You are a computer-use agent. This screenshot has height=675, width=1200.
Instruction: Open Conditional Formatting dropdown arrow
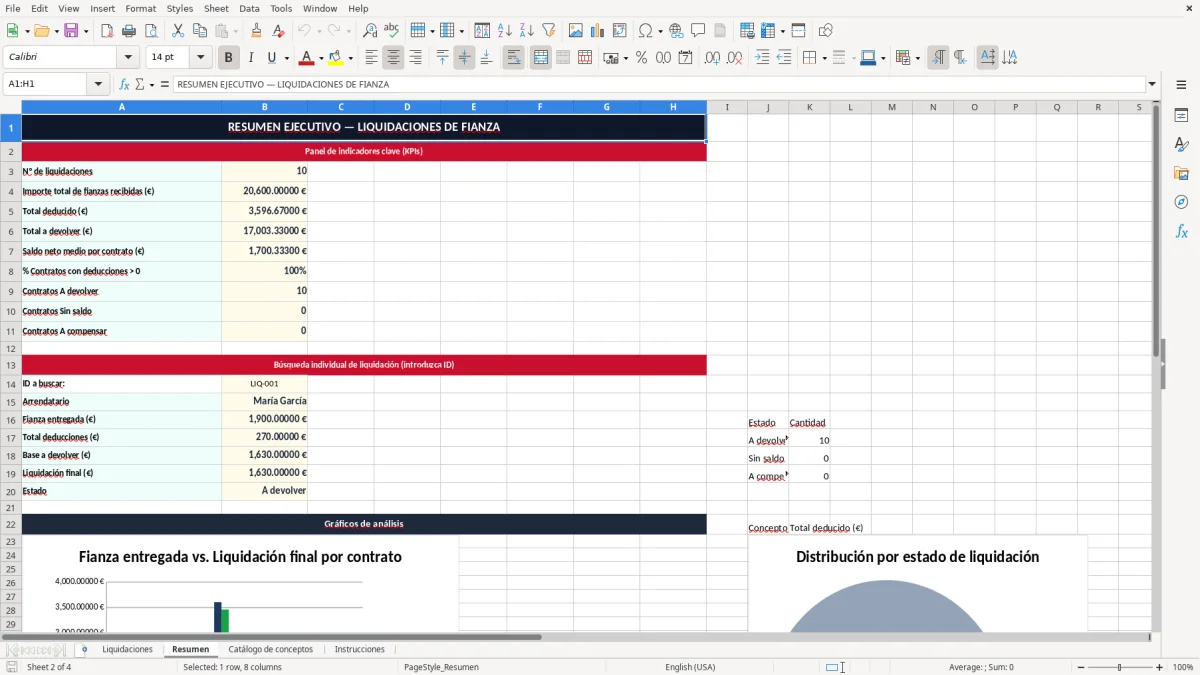pyautogui.click(x=917, y=58)
